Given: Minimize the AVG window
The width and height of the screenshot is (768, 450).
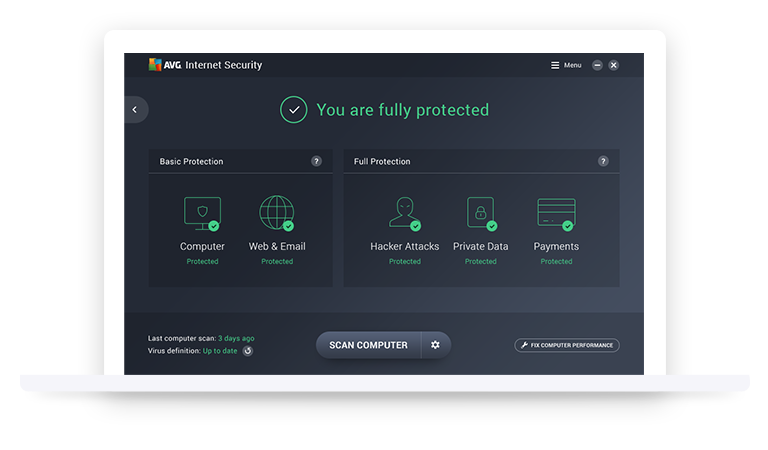Looking at the screenshot, I should point(597,65).
